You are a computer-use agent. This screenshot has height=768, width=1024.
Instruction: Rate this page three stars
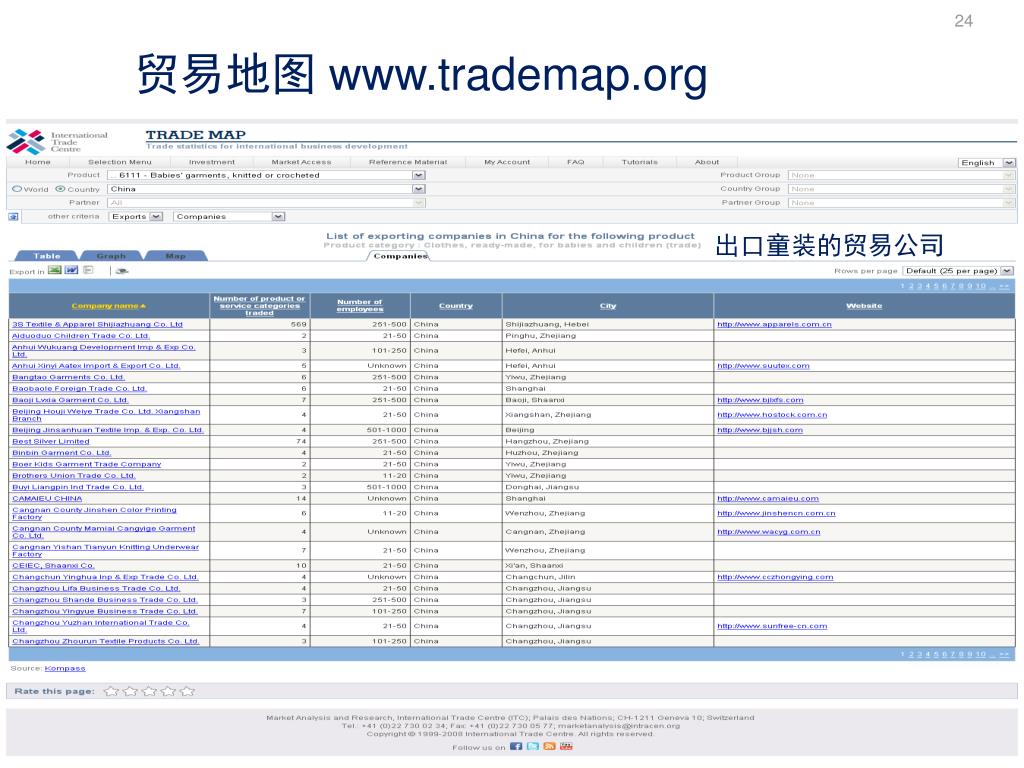[x=150, y=691]
